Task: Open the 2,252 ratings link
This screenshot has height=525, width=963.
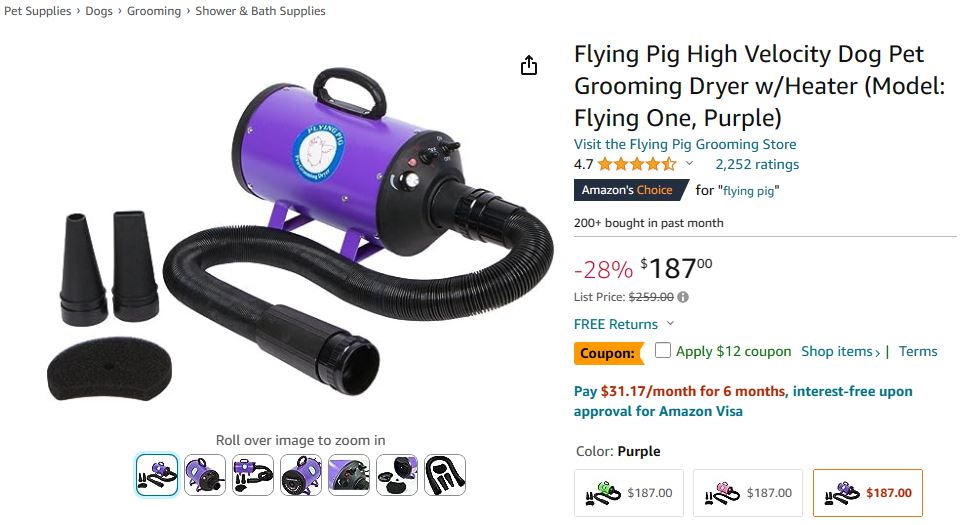Action: tap(757, 164)
